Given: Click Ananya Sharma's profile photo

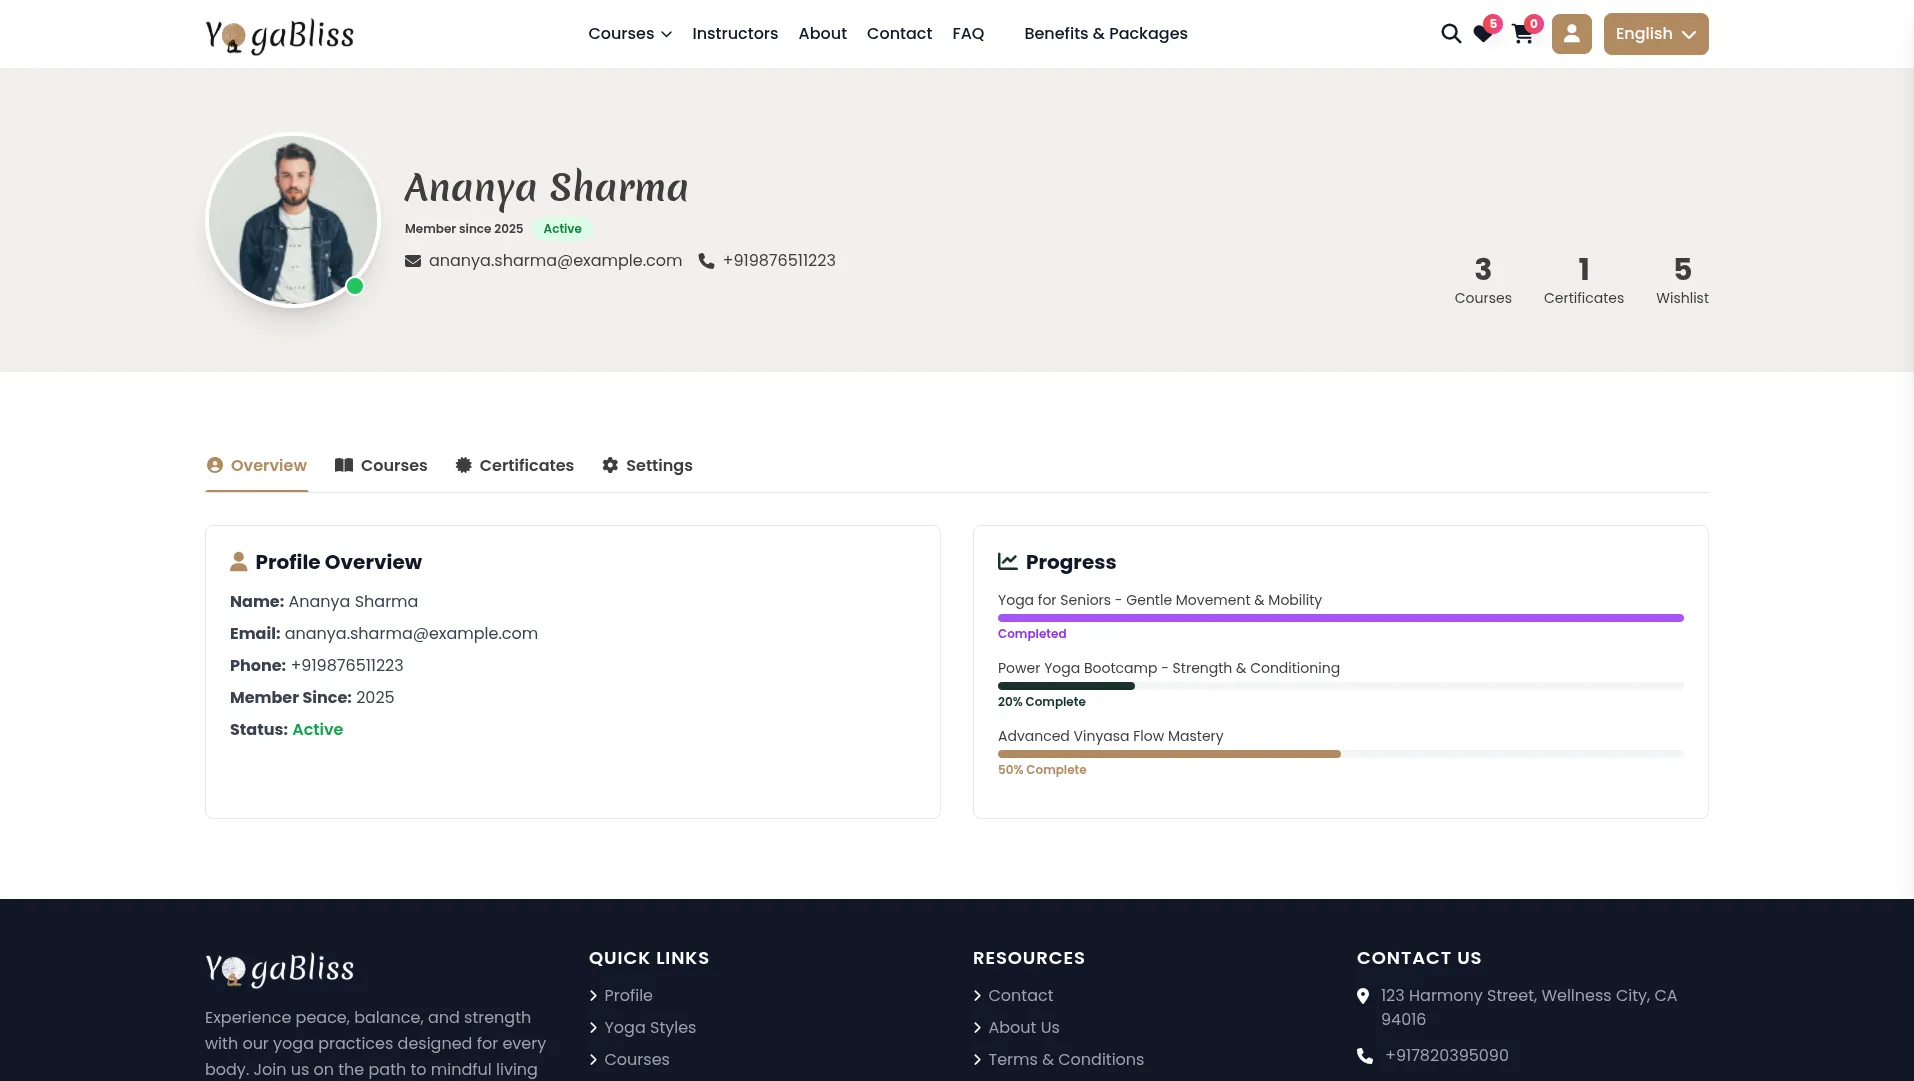Looking at the screenshot, I should [293, 220].
